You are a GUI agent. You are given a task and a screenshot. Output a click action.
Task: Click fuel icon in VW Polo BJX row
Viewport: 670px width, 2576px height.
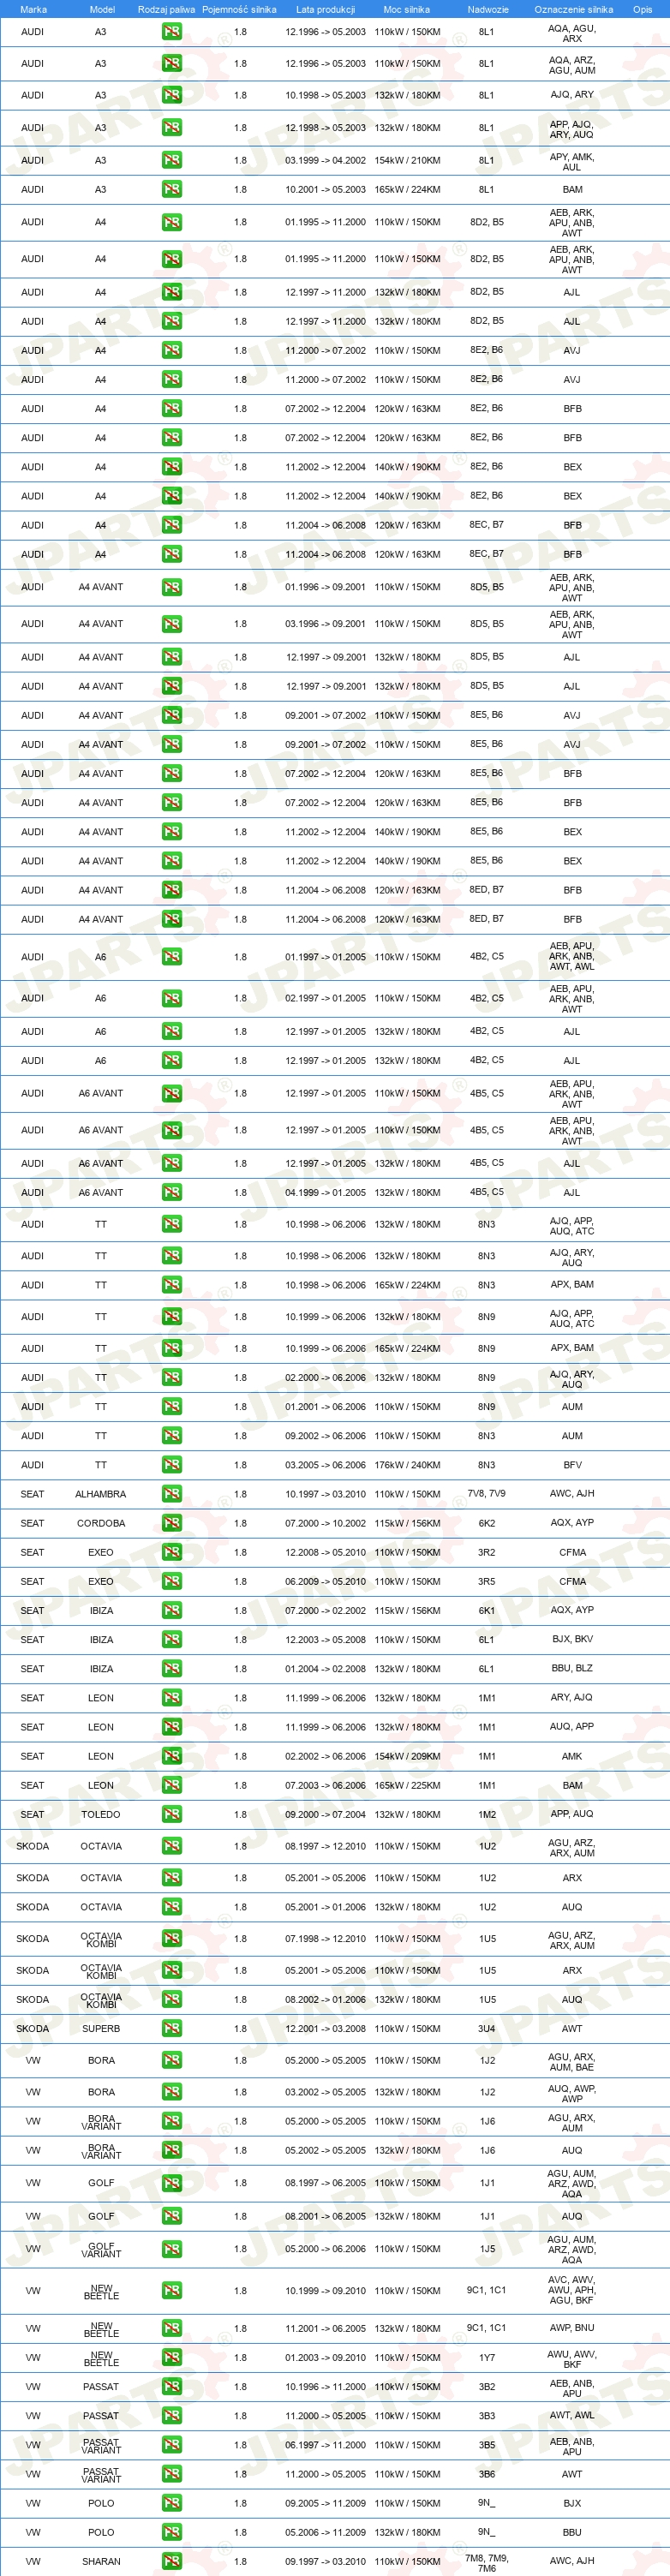tap(172, 2503)
